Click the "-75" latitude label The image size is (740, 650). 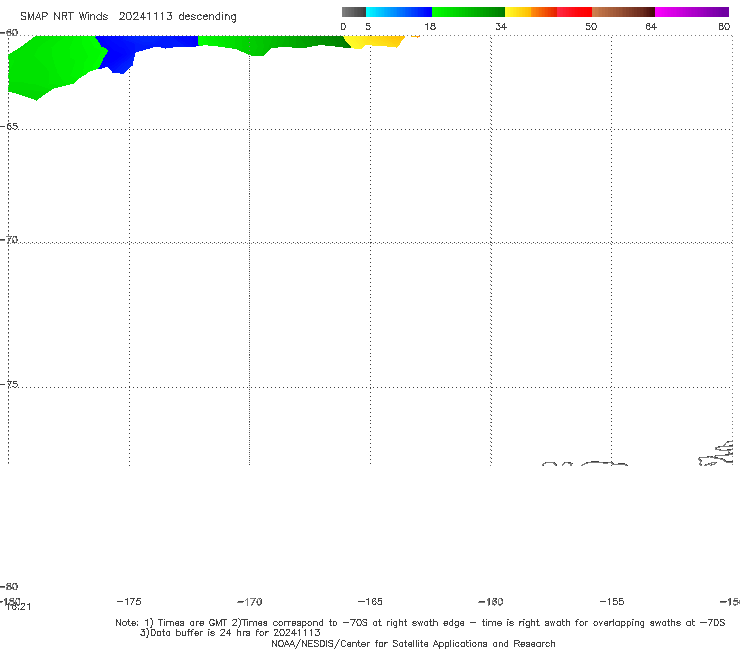[9, 384]
